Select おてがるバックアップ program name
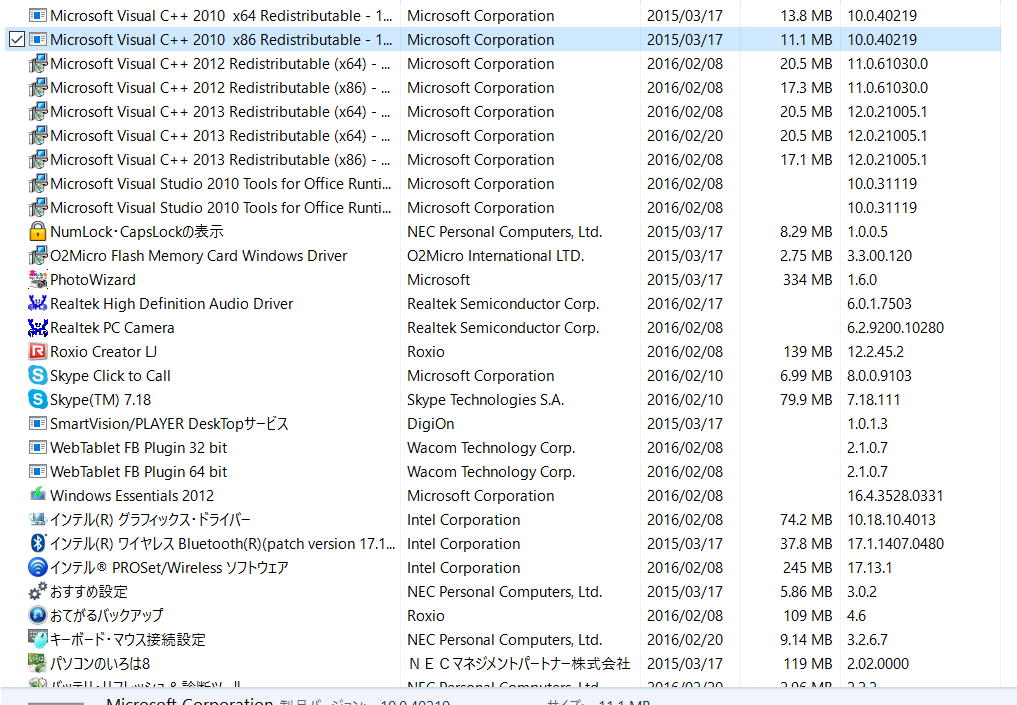This screenshot has width=1017, height=705. click(107, 615)
